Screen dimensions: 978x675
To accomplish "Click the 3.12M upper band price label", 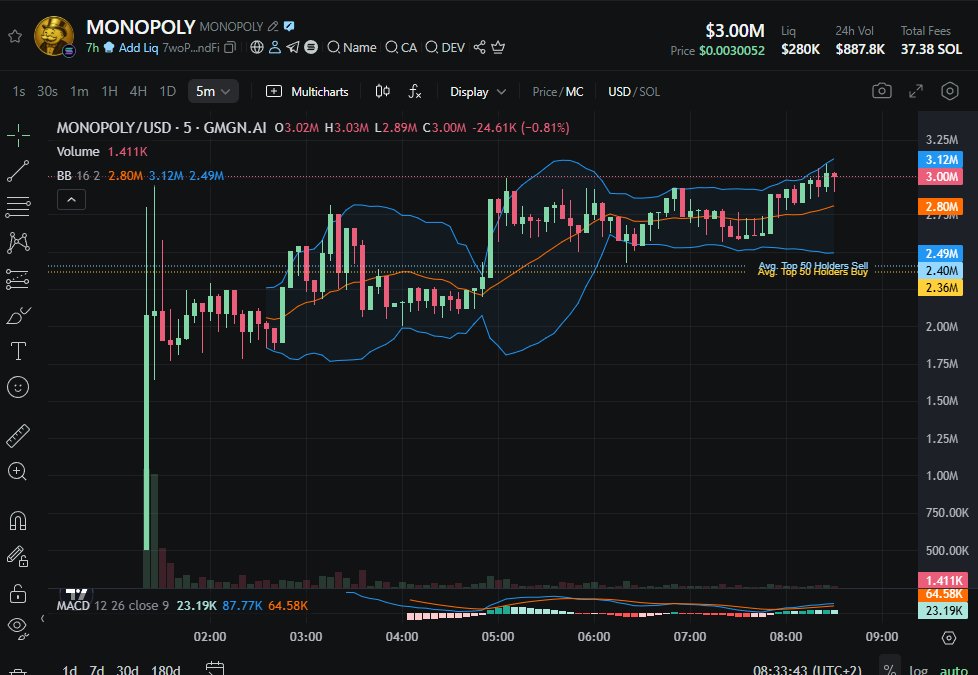I will [941, 160].
